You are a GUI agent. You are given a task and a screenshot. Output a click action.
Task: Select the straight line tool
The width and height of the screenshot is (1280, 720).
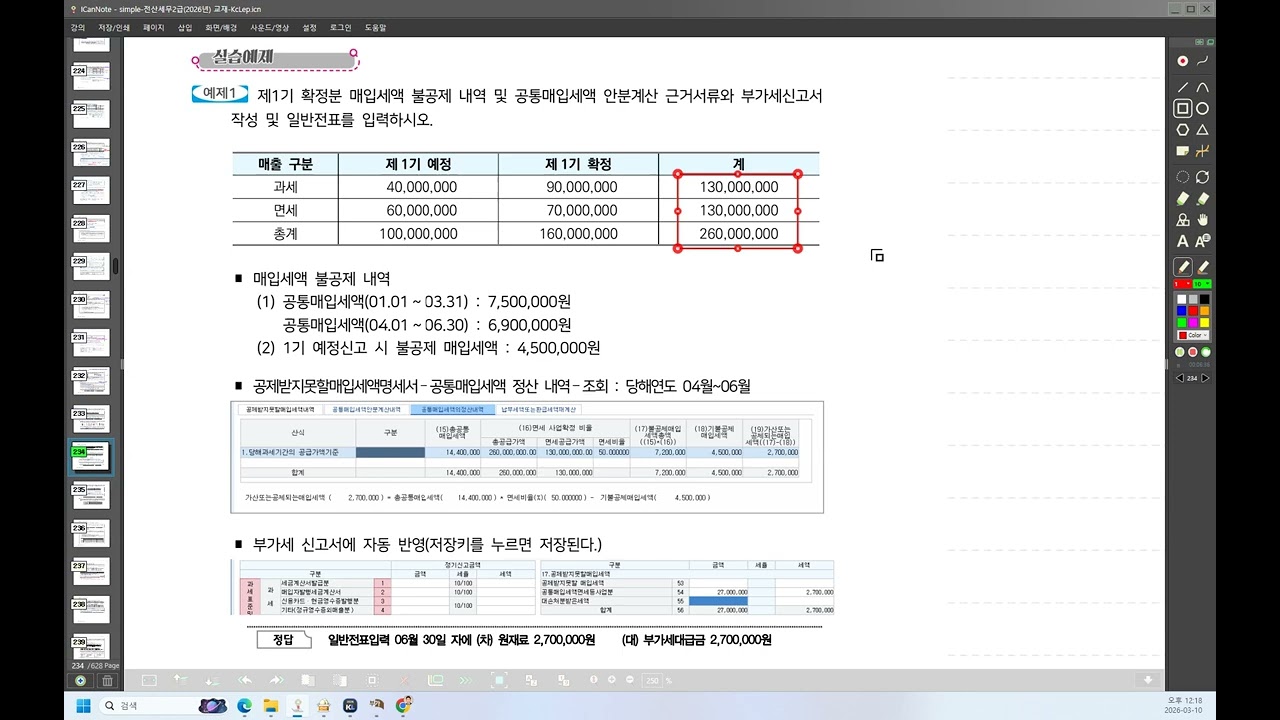tap(1183, 87)
